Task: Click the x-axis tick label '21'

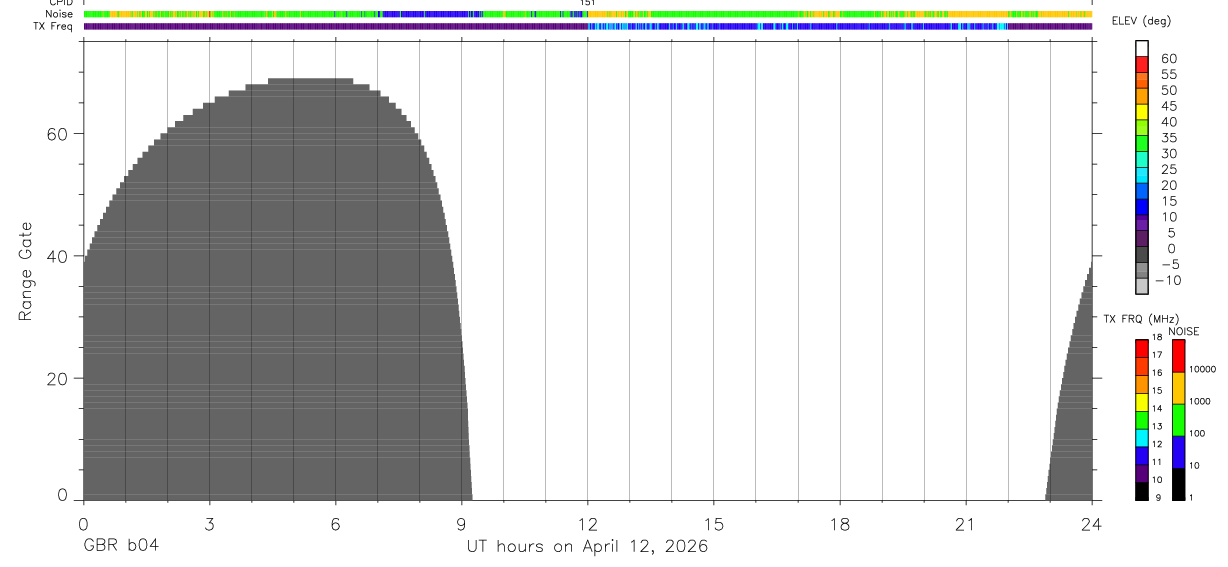Action: [966, 524]
